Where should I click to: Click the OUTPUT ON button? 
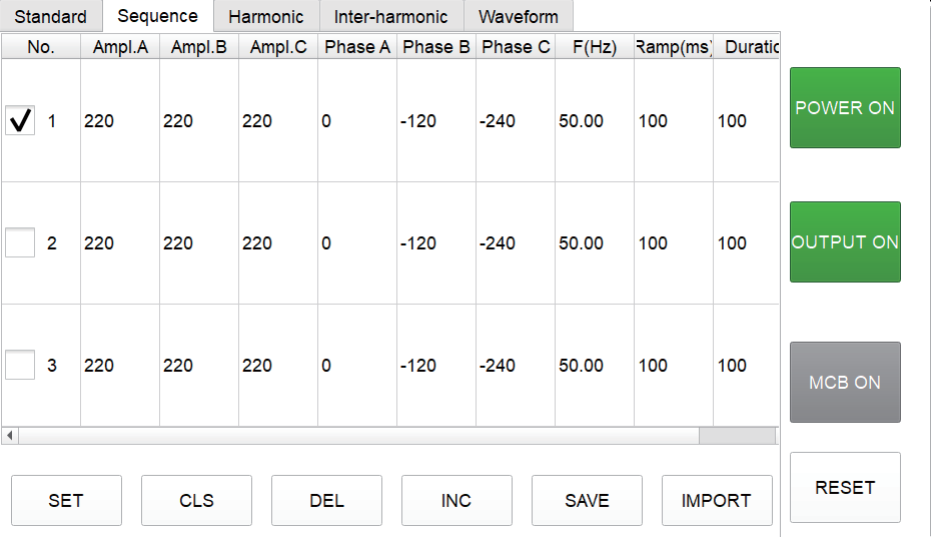tap(845, 242)
